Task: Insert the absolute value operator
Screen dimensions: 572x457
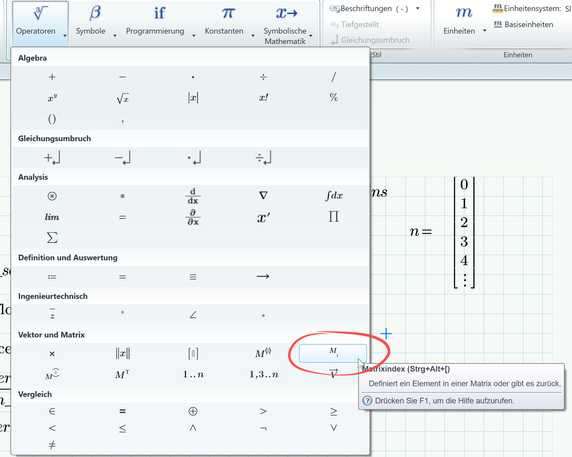Action: [193, 98]
